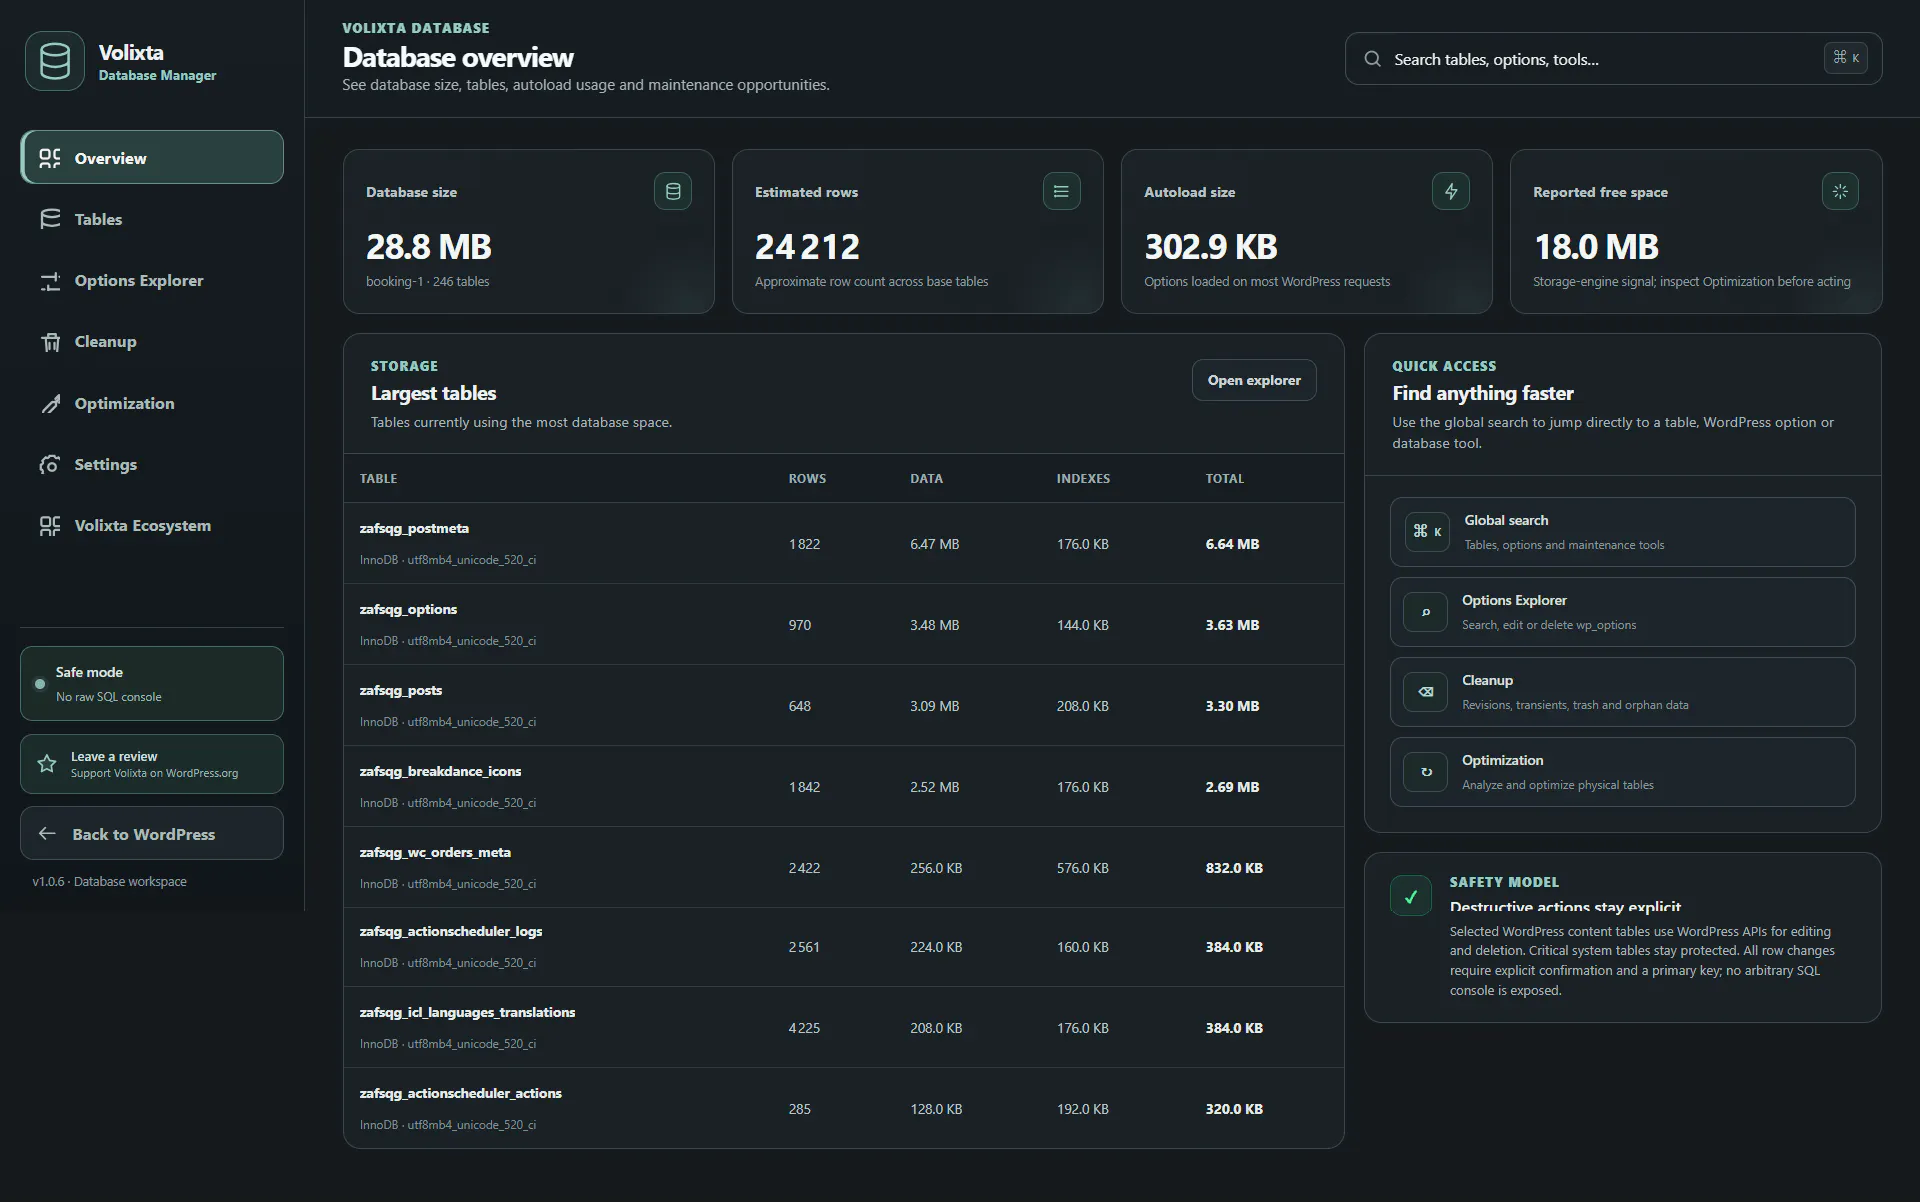Click the Open explorer button
Screen dimensions: 1920x1203
[1254, 380]
